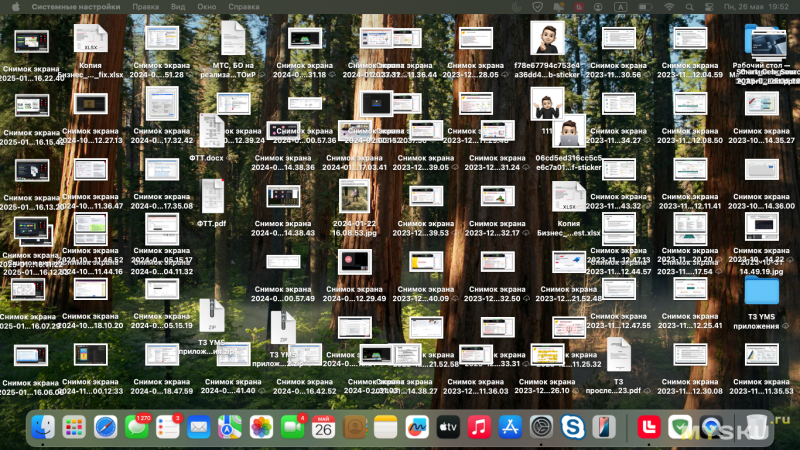Select Копия Бизнес_..._fix.xlsx file
Viewport: 800px width, 450px height.
(90, 38)
